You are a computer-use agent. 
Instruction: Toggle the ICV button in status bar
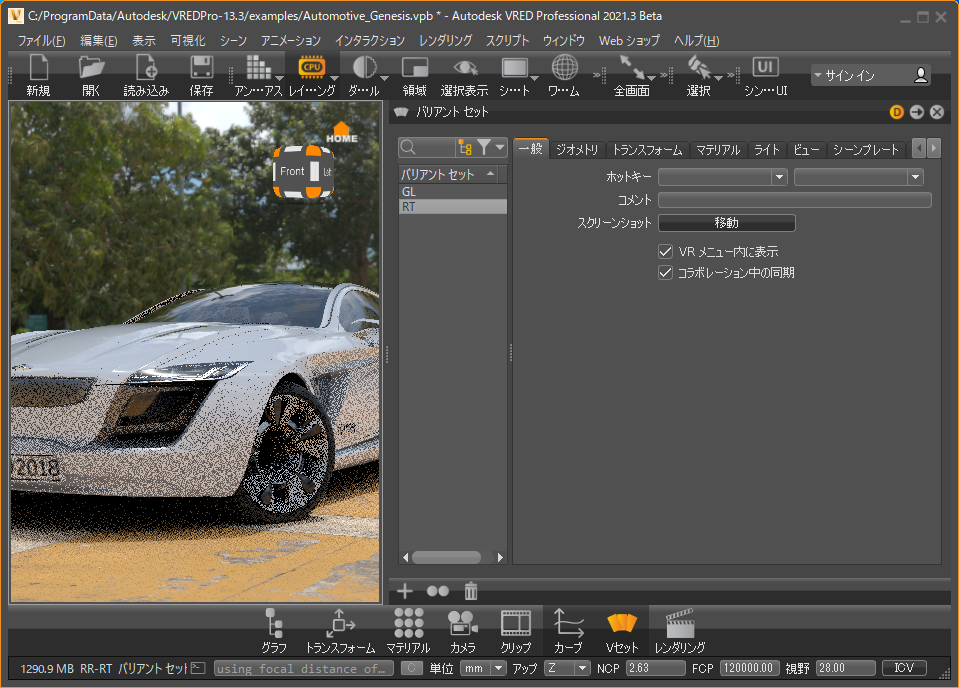[904, 668]
